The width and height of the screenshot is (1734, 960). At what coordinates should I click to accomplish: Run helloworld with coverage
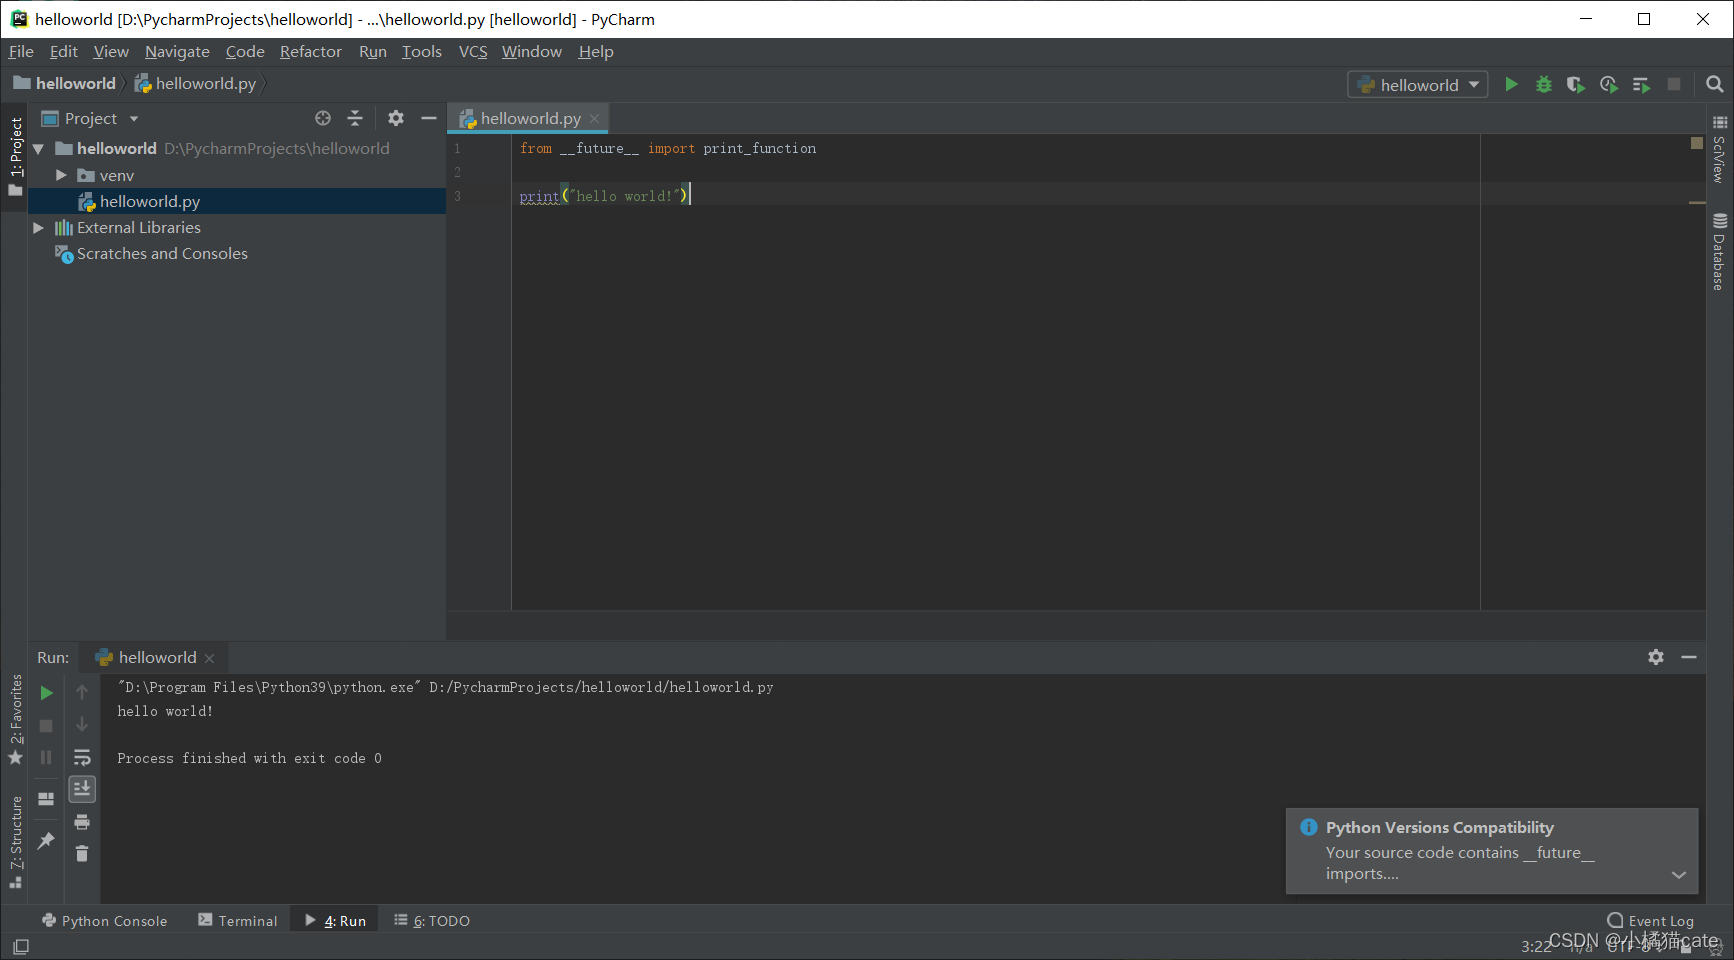coord(1576,85)
